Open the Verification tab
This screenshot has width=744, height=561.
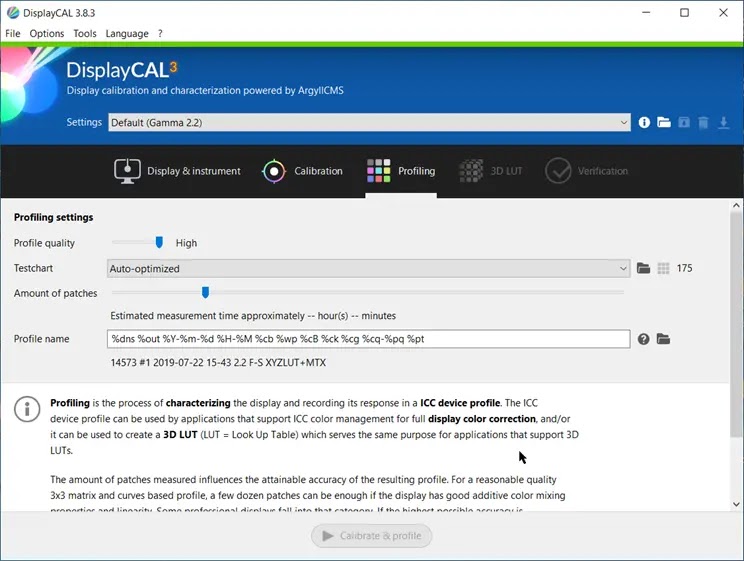coord(586,171)
